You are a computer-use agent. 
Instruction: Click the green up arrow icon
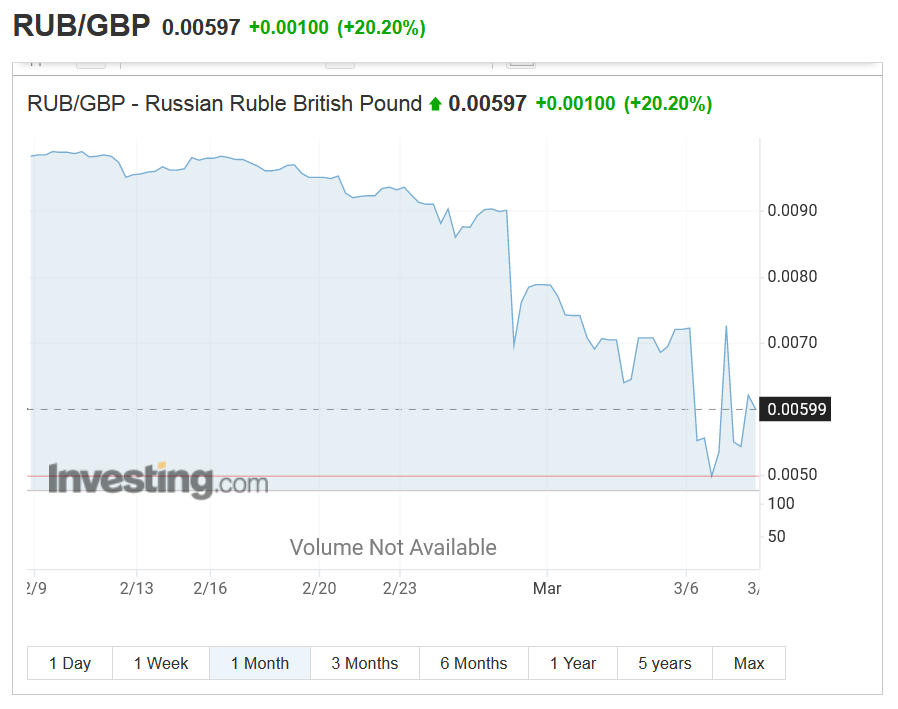click(x=435, y=104)
